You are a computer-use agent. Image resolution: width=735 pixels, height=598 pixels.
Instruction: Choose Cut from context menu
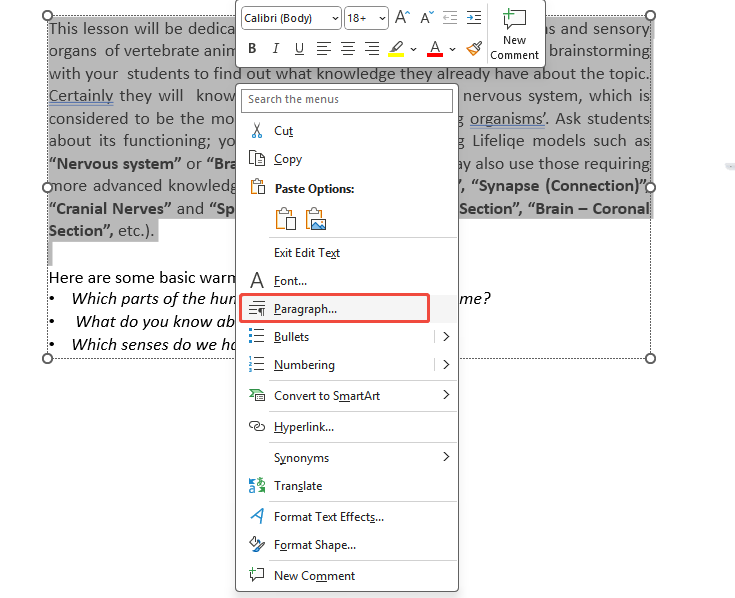(347, 131)
